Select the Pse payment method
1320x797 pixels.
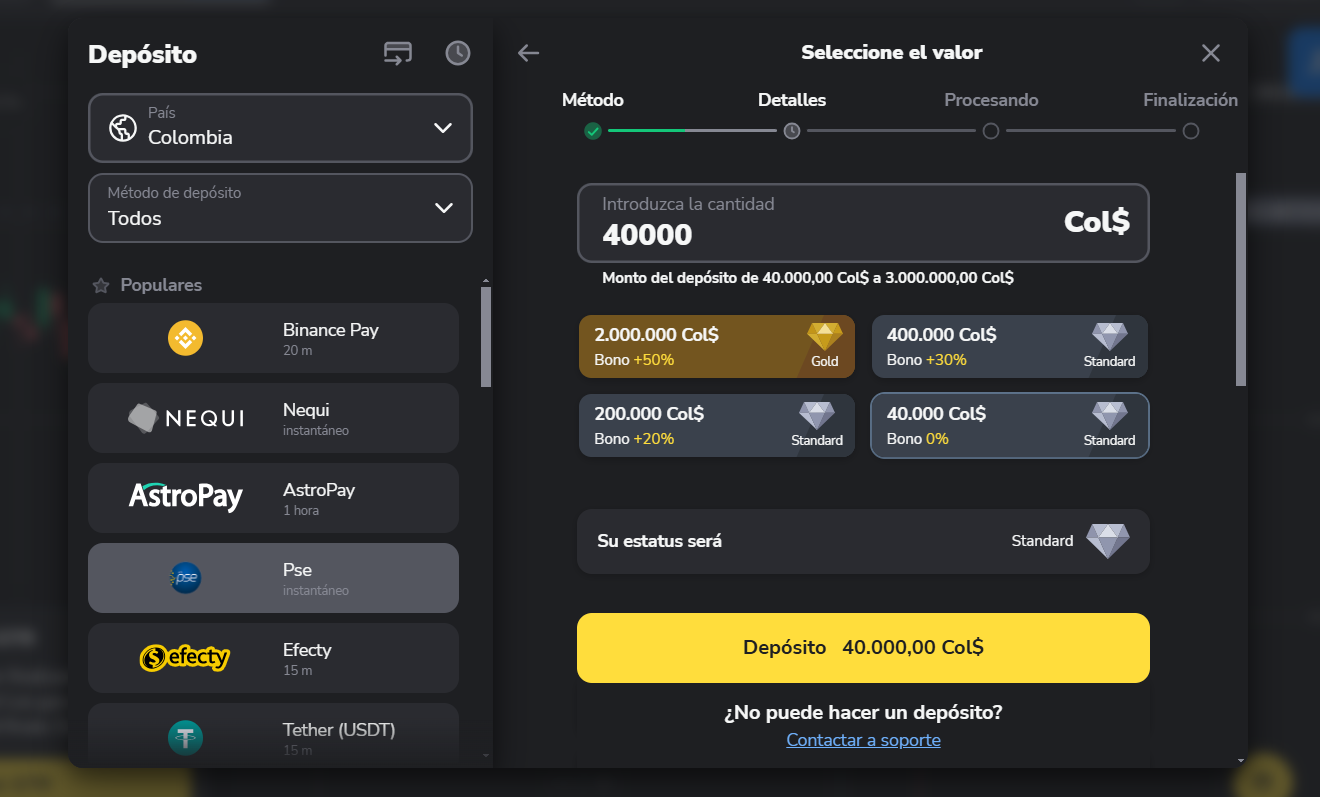click(x=273, y=578)
